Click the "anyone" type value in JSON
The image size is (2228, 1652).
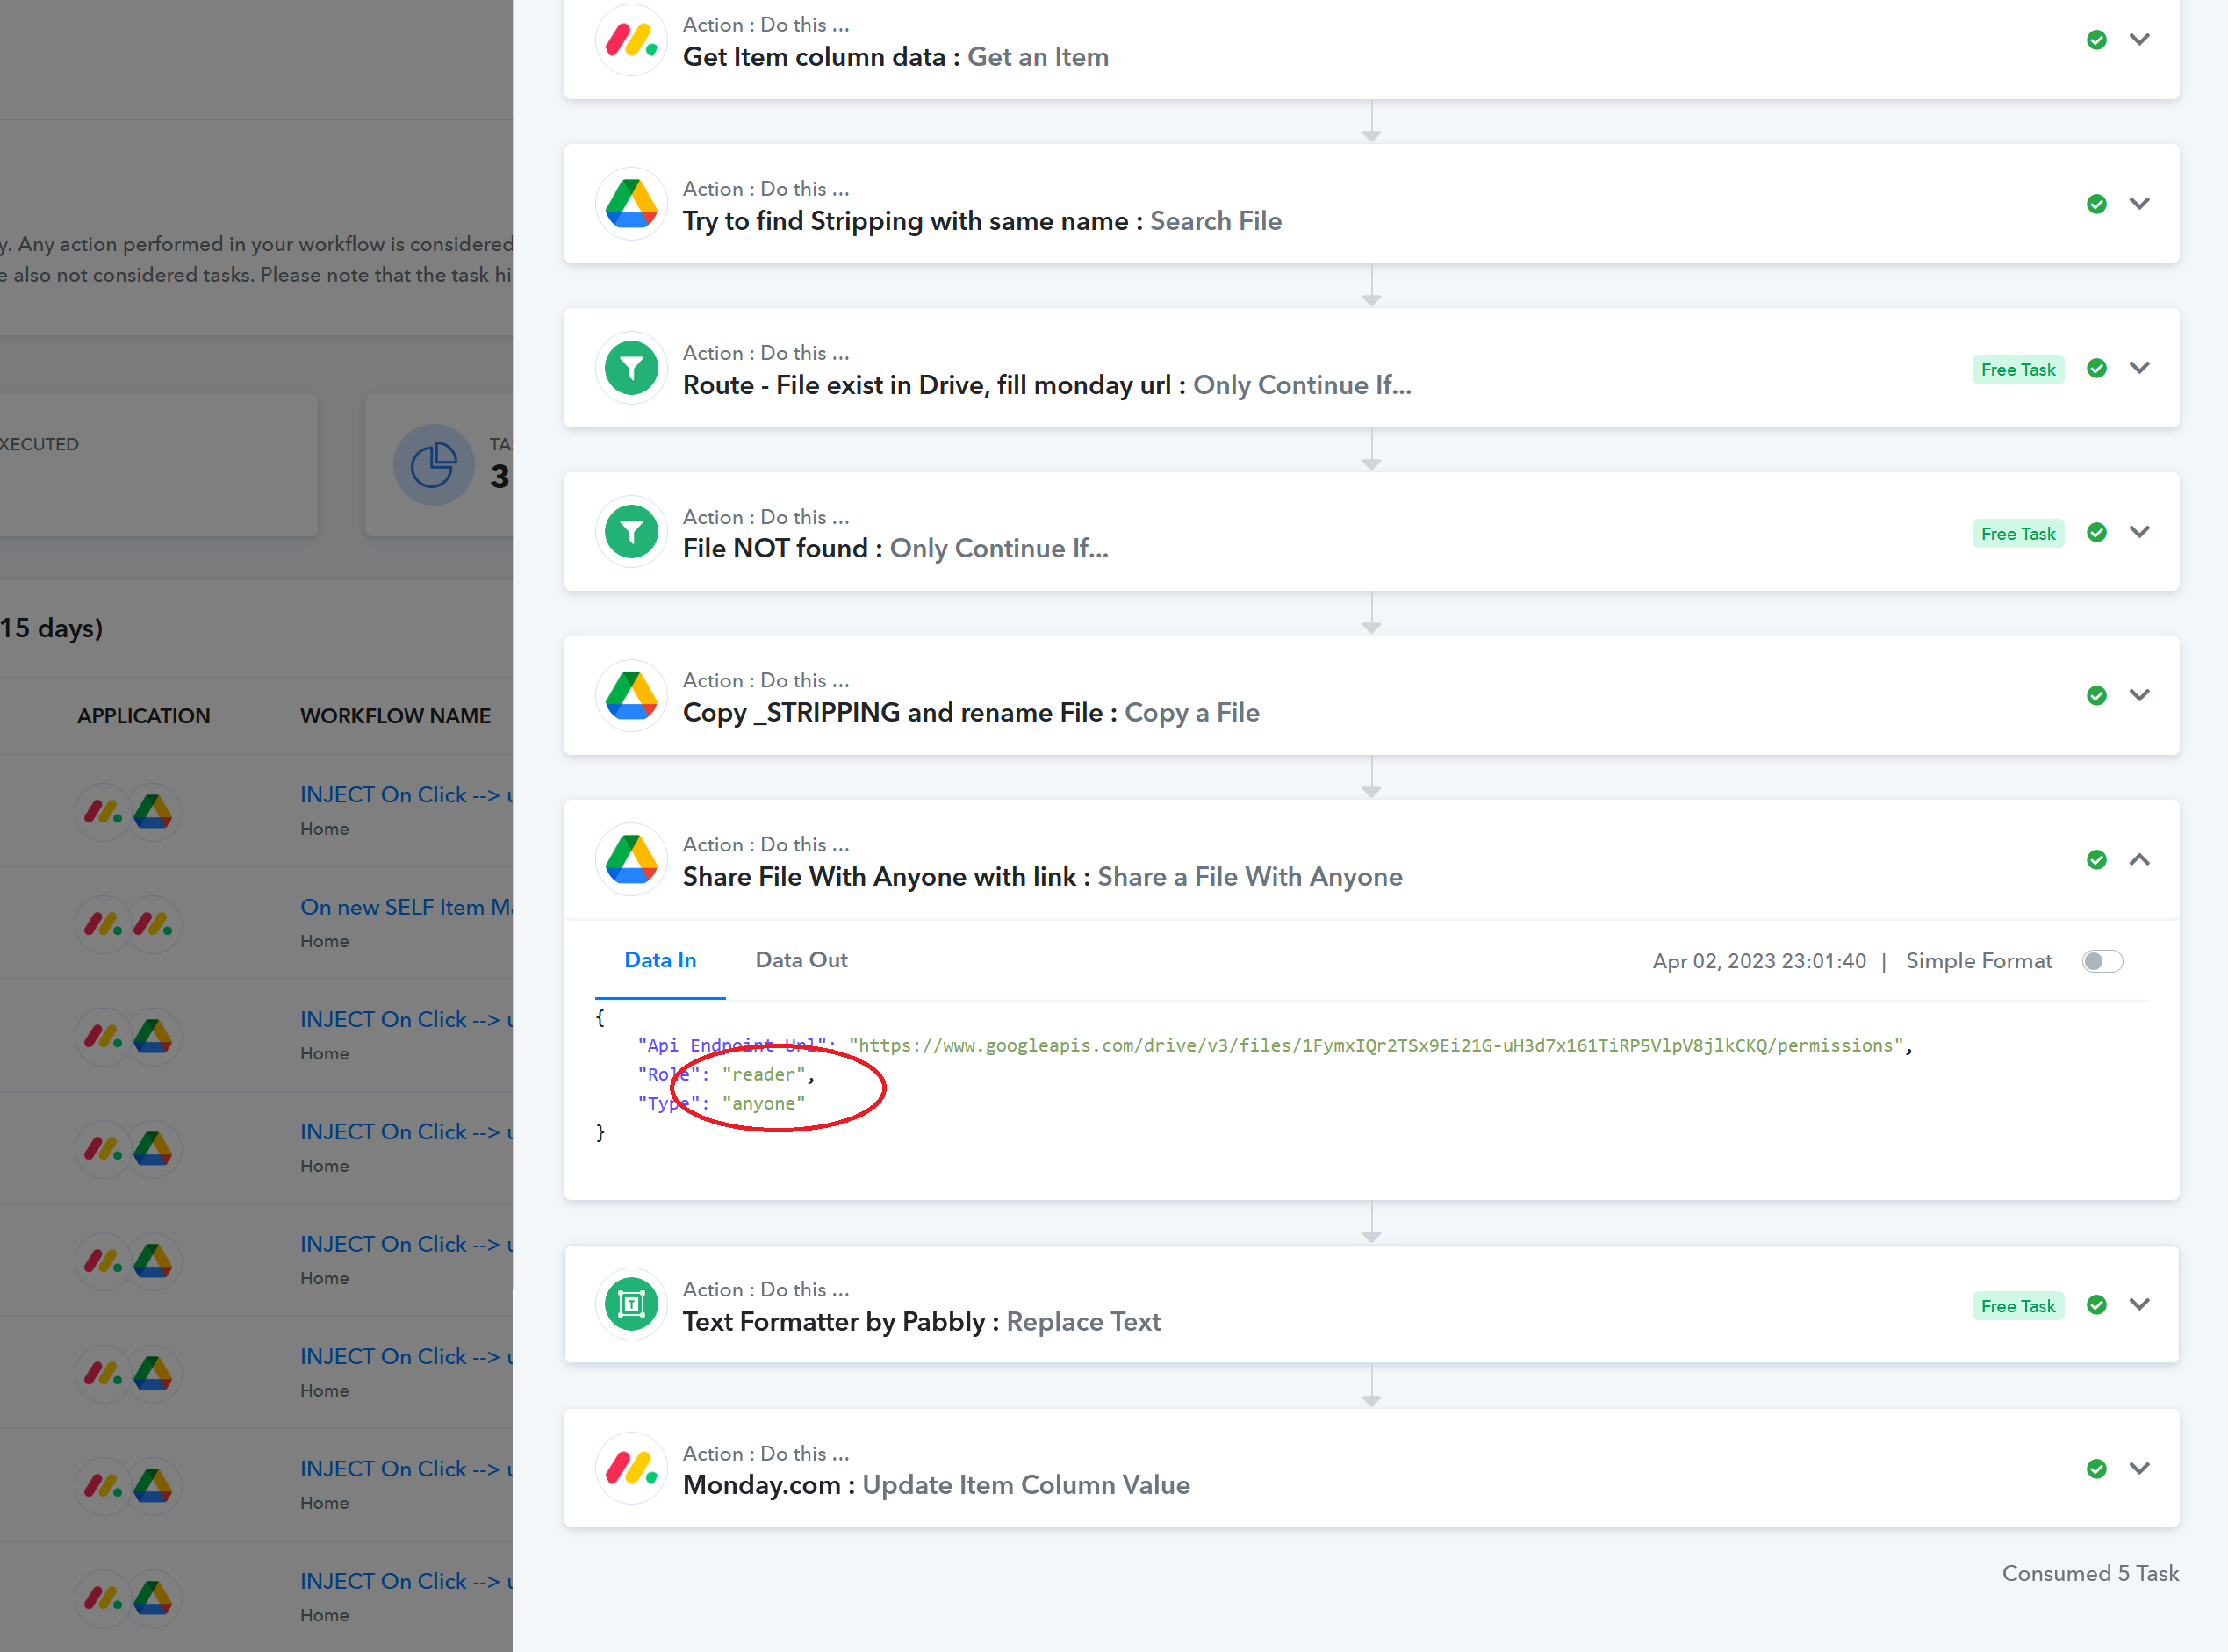click(x=764, y=1104)
